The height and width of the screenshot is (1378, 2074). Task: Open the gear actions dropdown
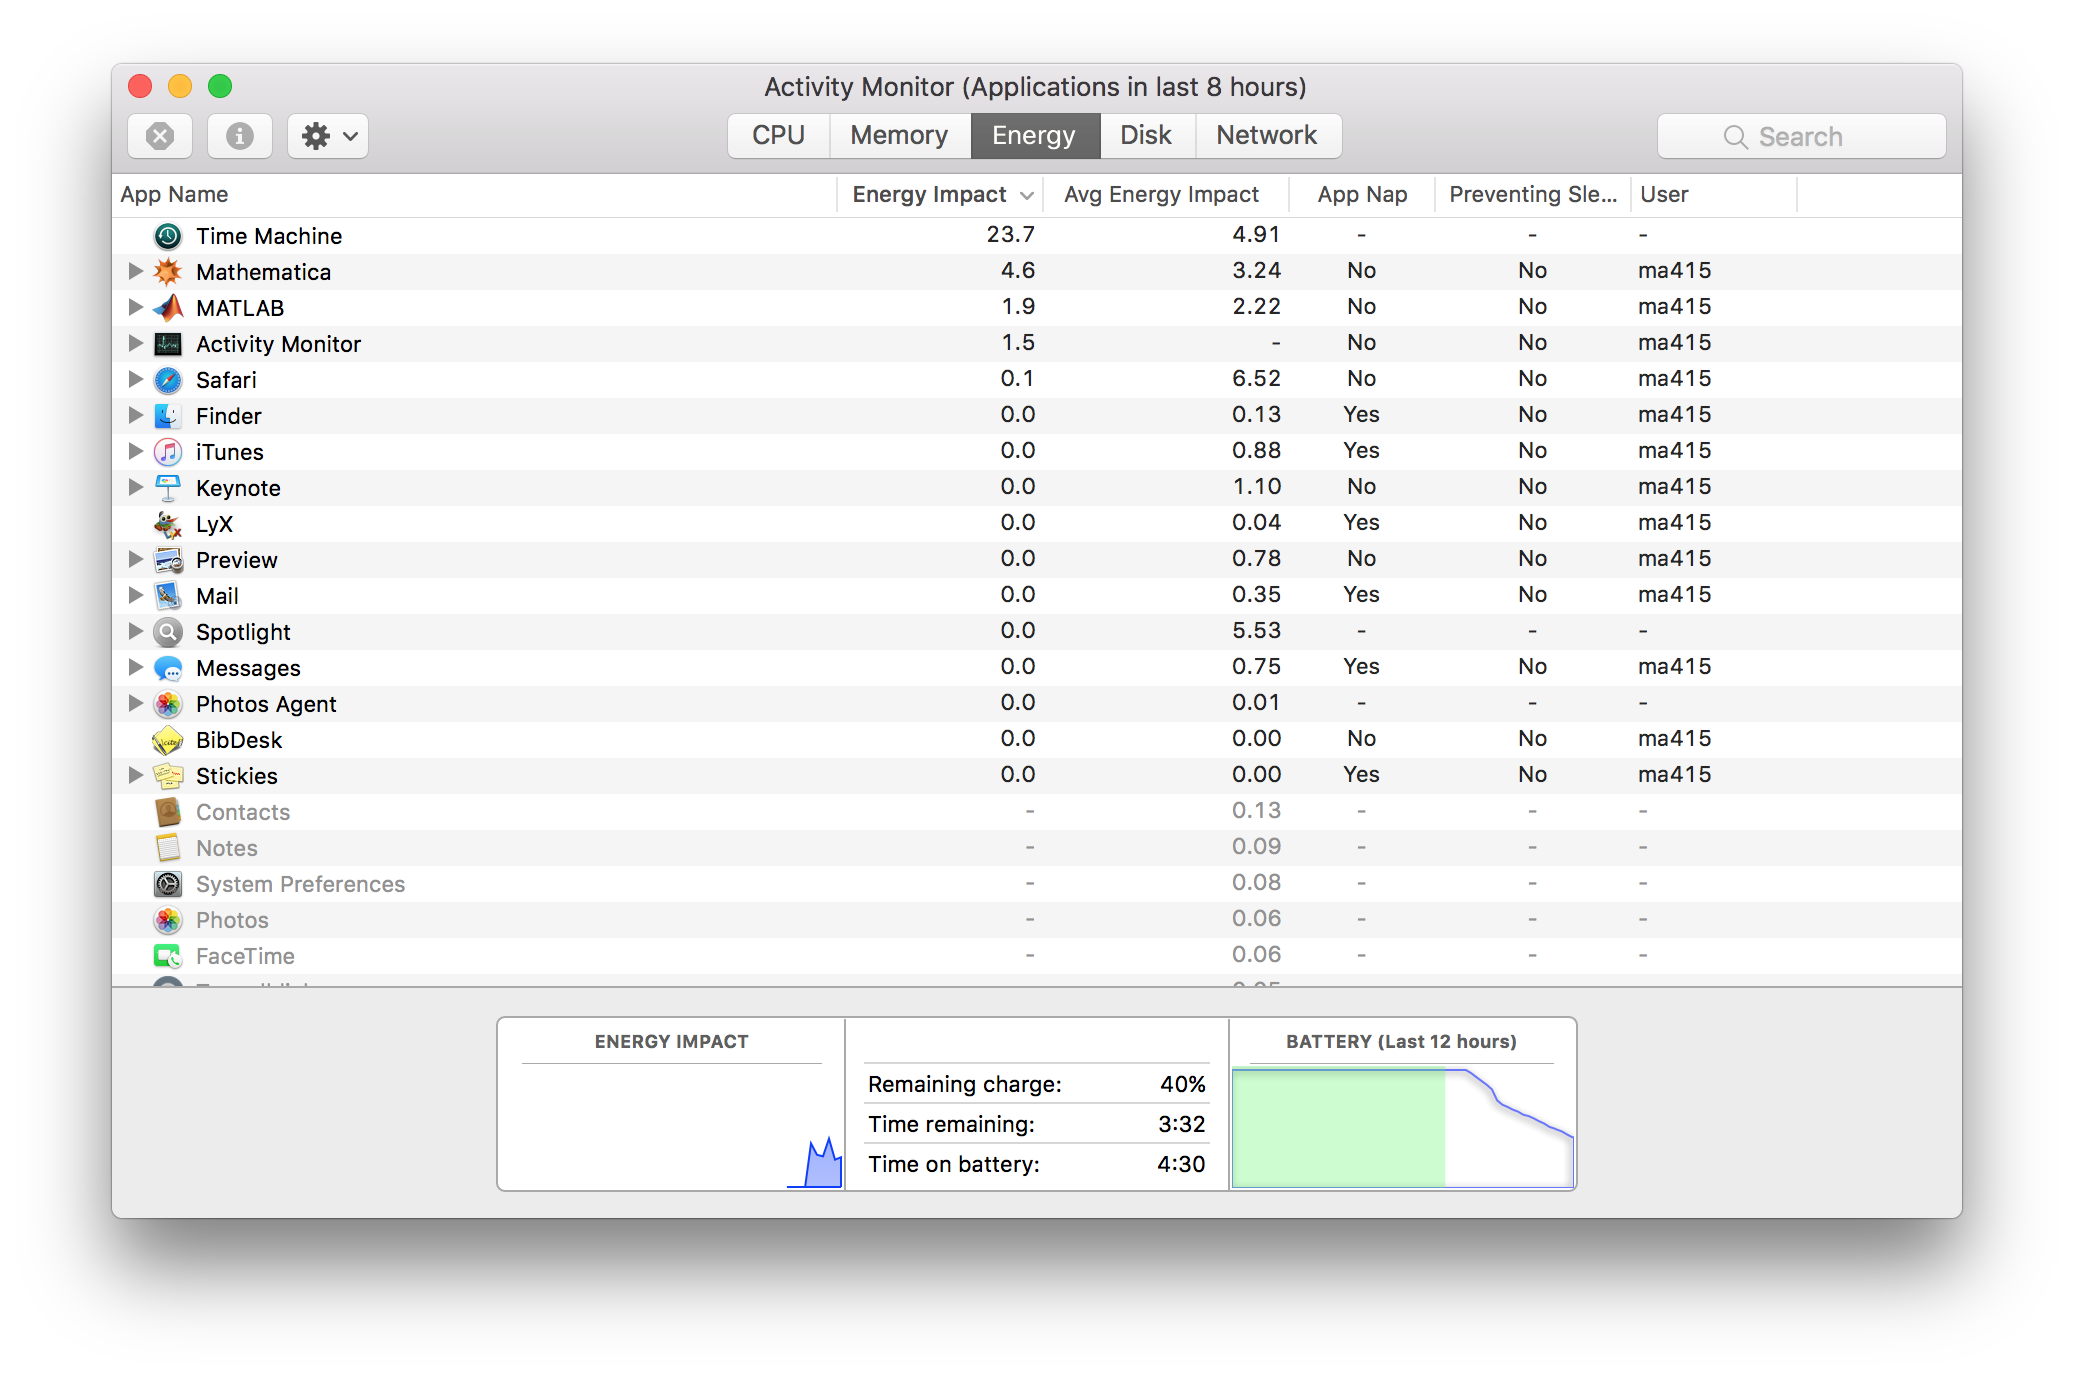pos(328,136)
